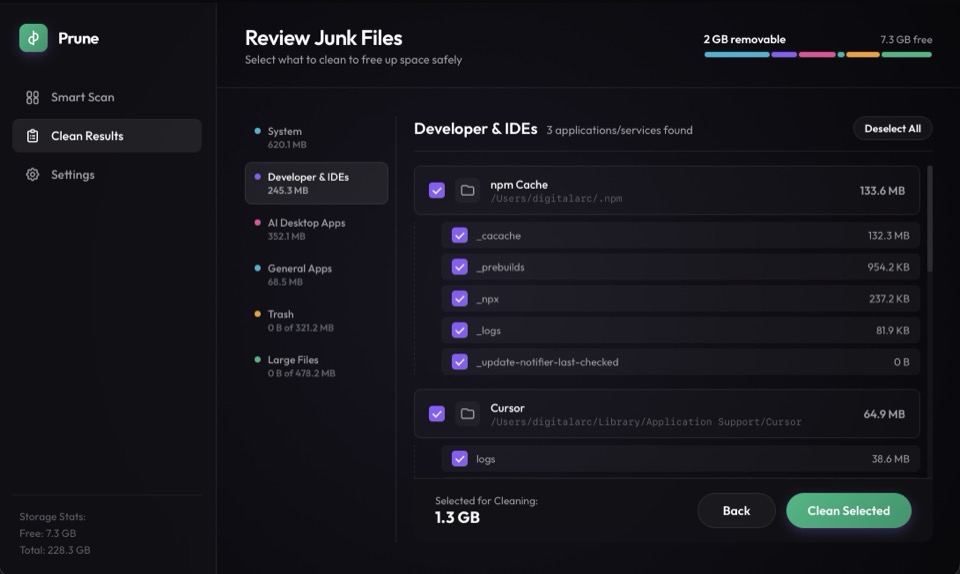This screenshot has width=960, height=574.
Task: Click the file list vertical scrollbar
Action: tap(929, 218)
